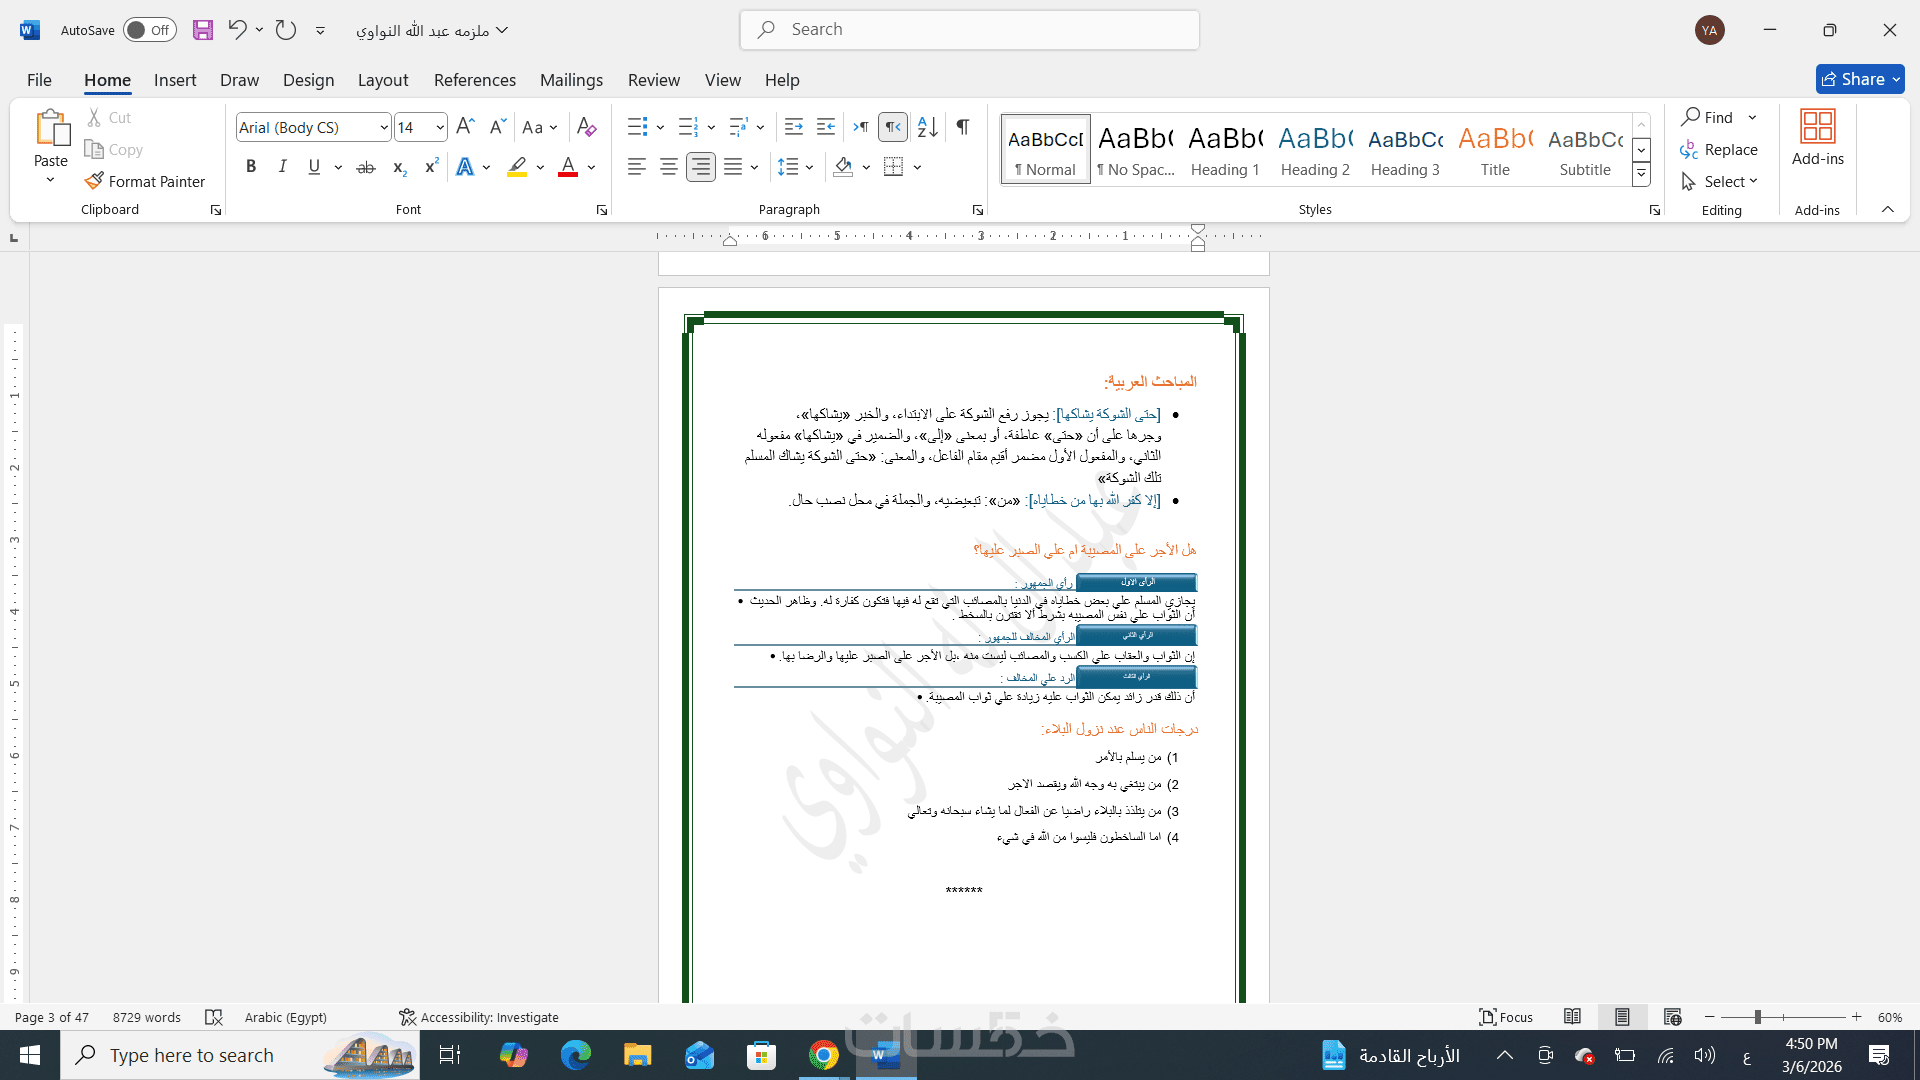Click the zoom slider handle
The width and height of the screenshot is (1920, 1080).
pos(1757,1017)
